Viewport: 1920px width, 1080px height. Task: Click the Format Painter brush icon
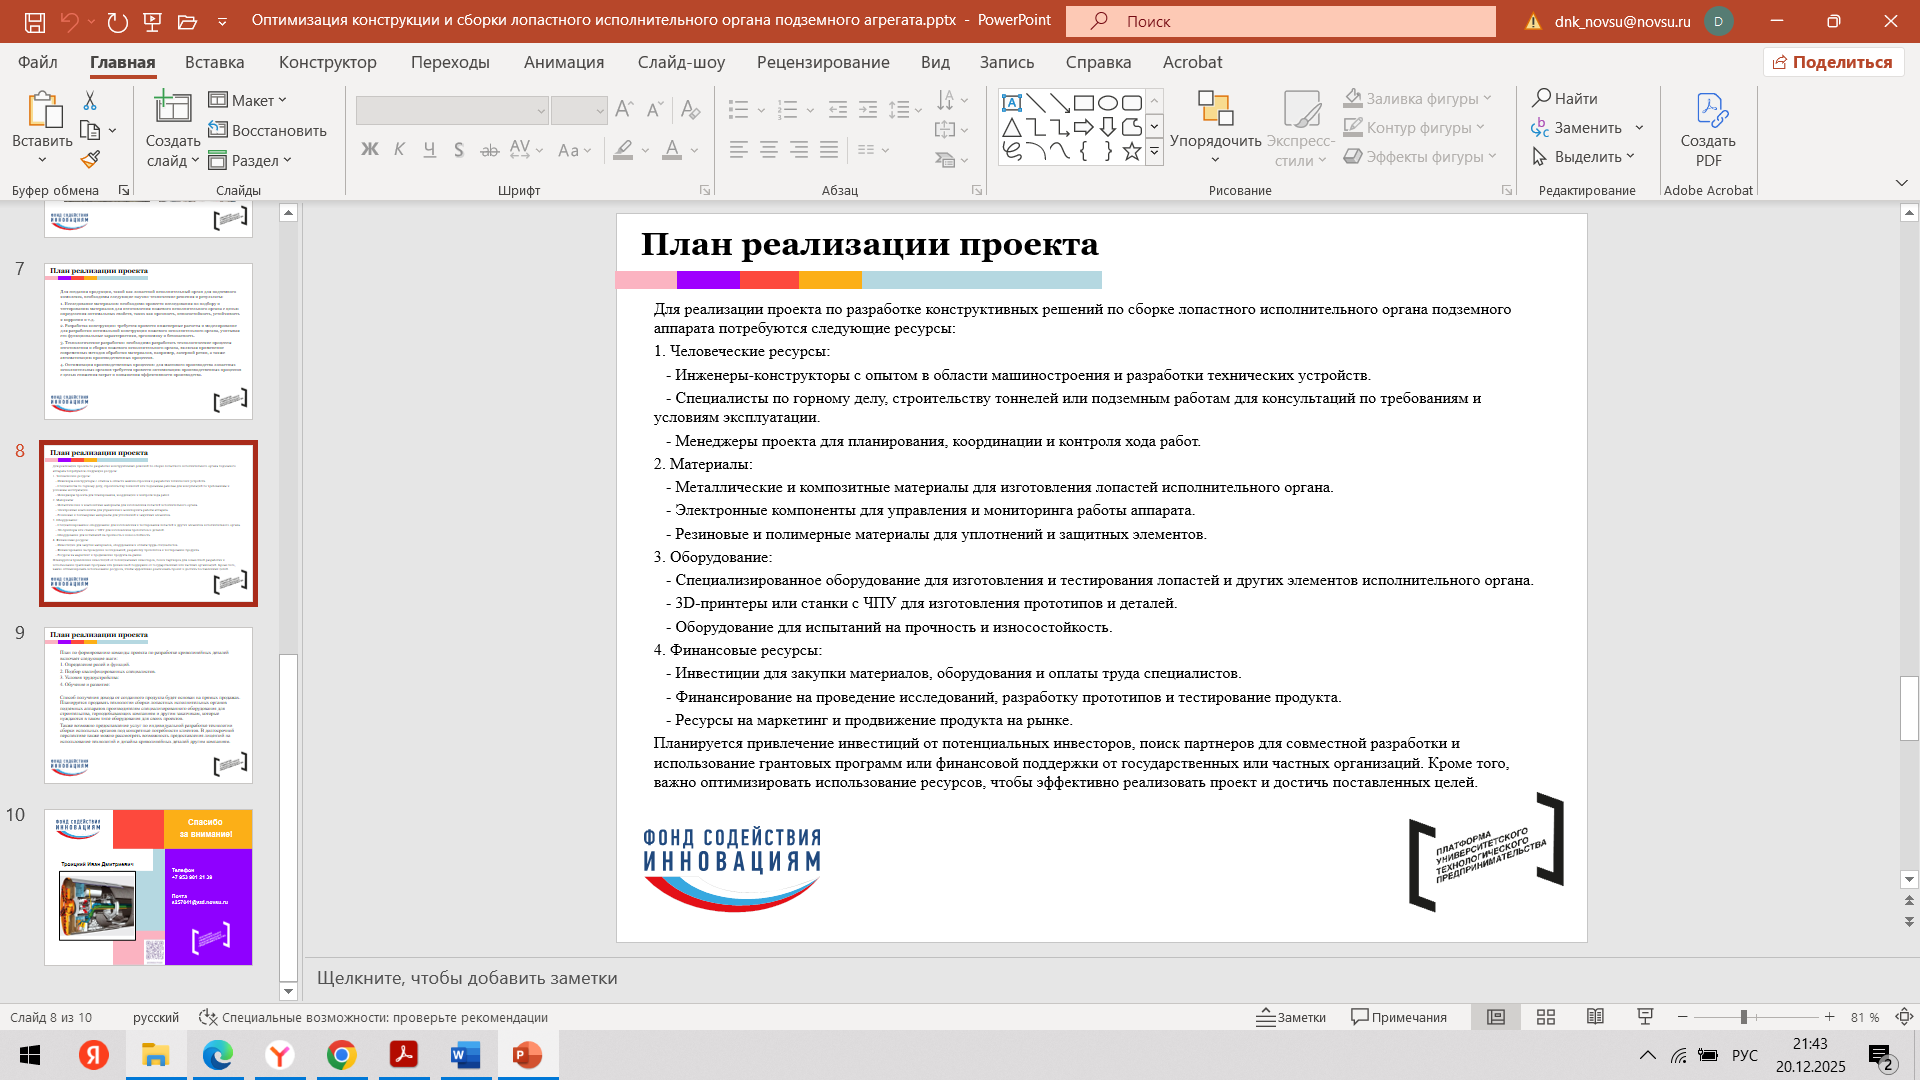pyautogui.click(x=90, y=159)
